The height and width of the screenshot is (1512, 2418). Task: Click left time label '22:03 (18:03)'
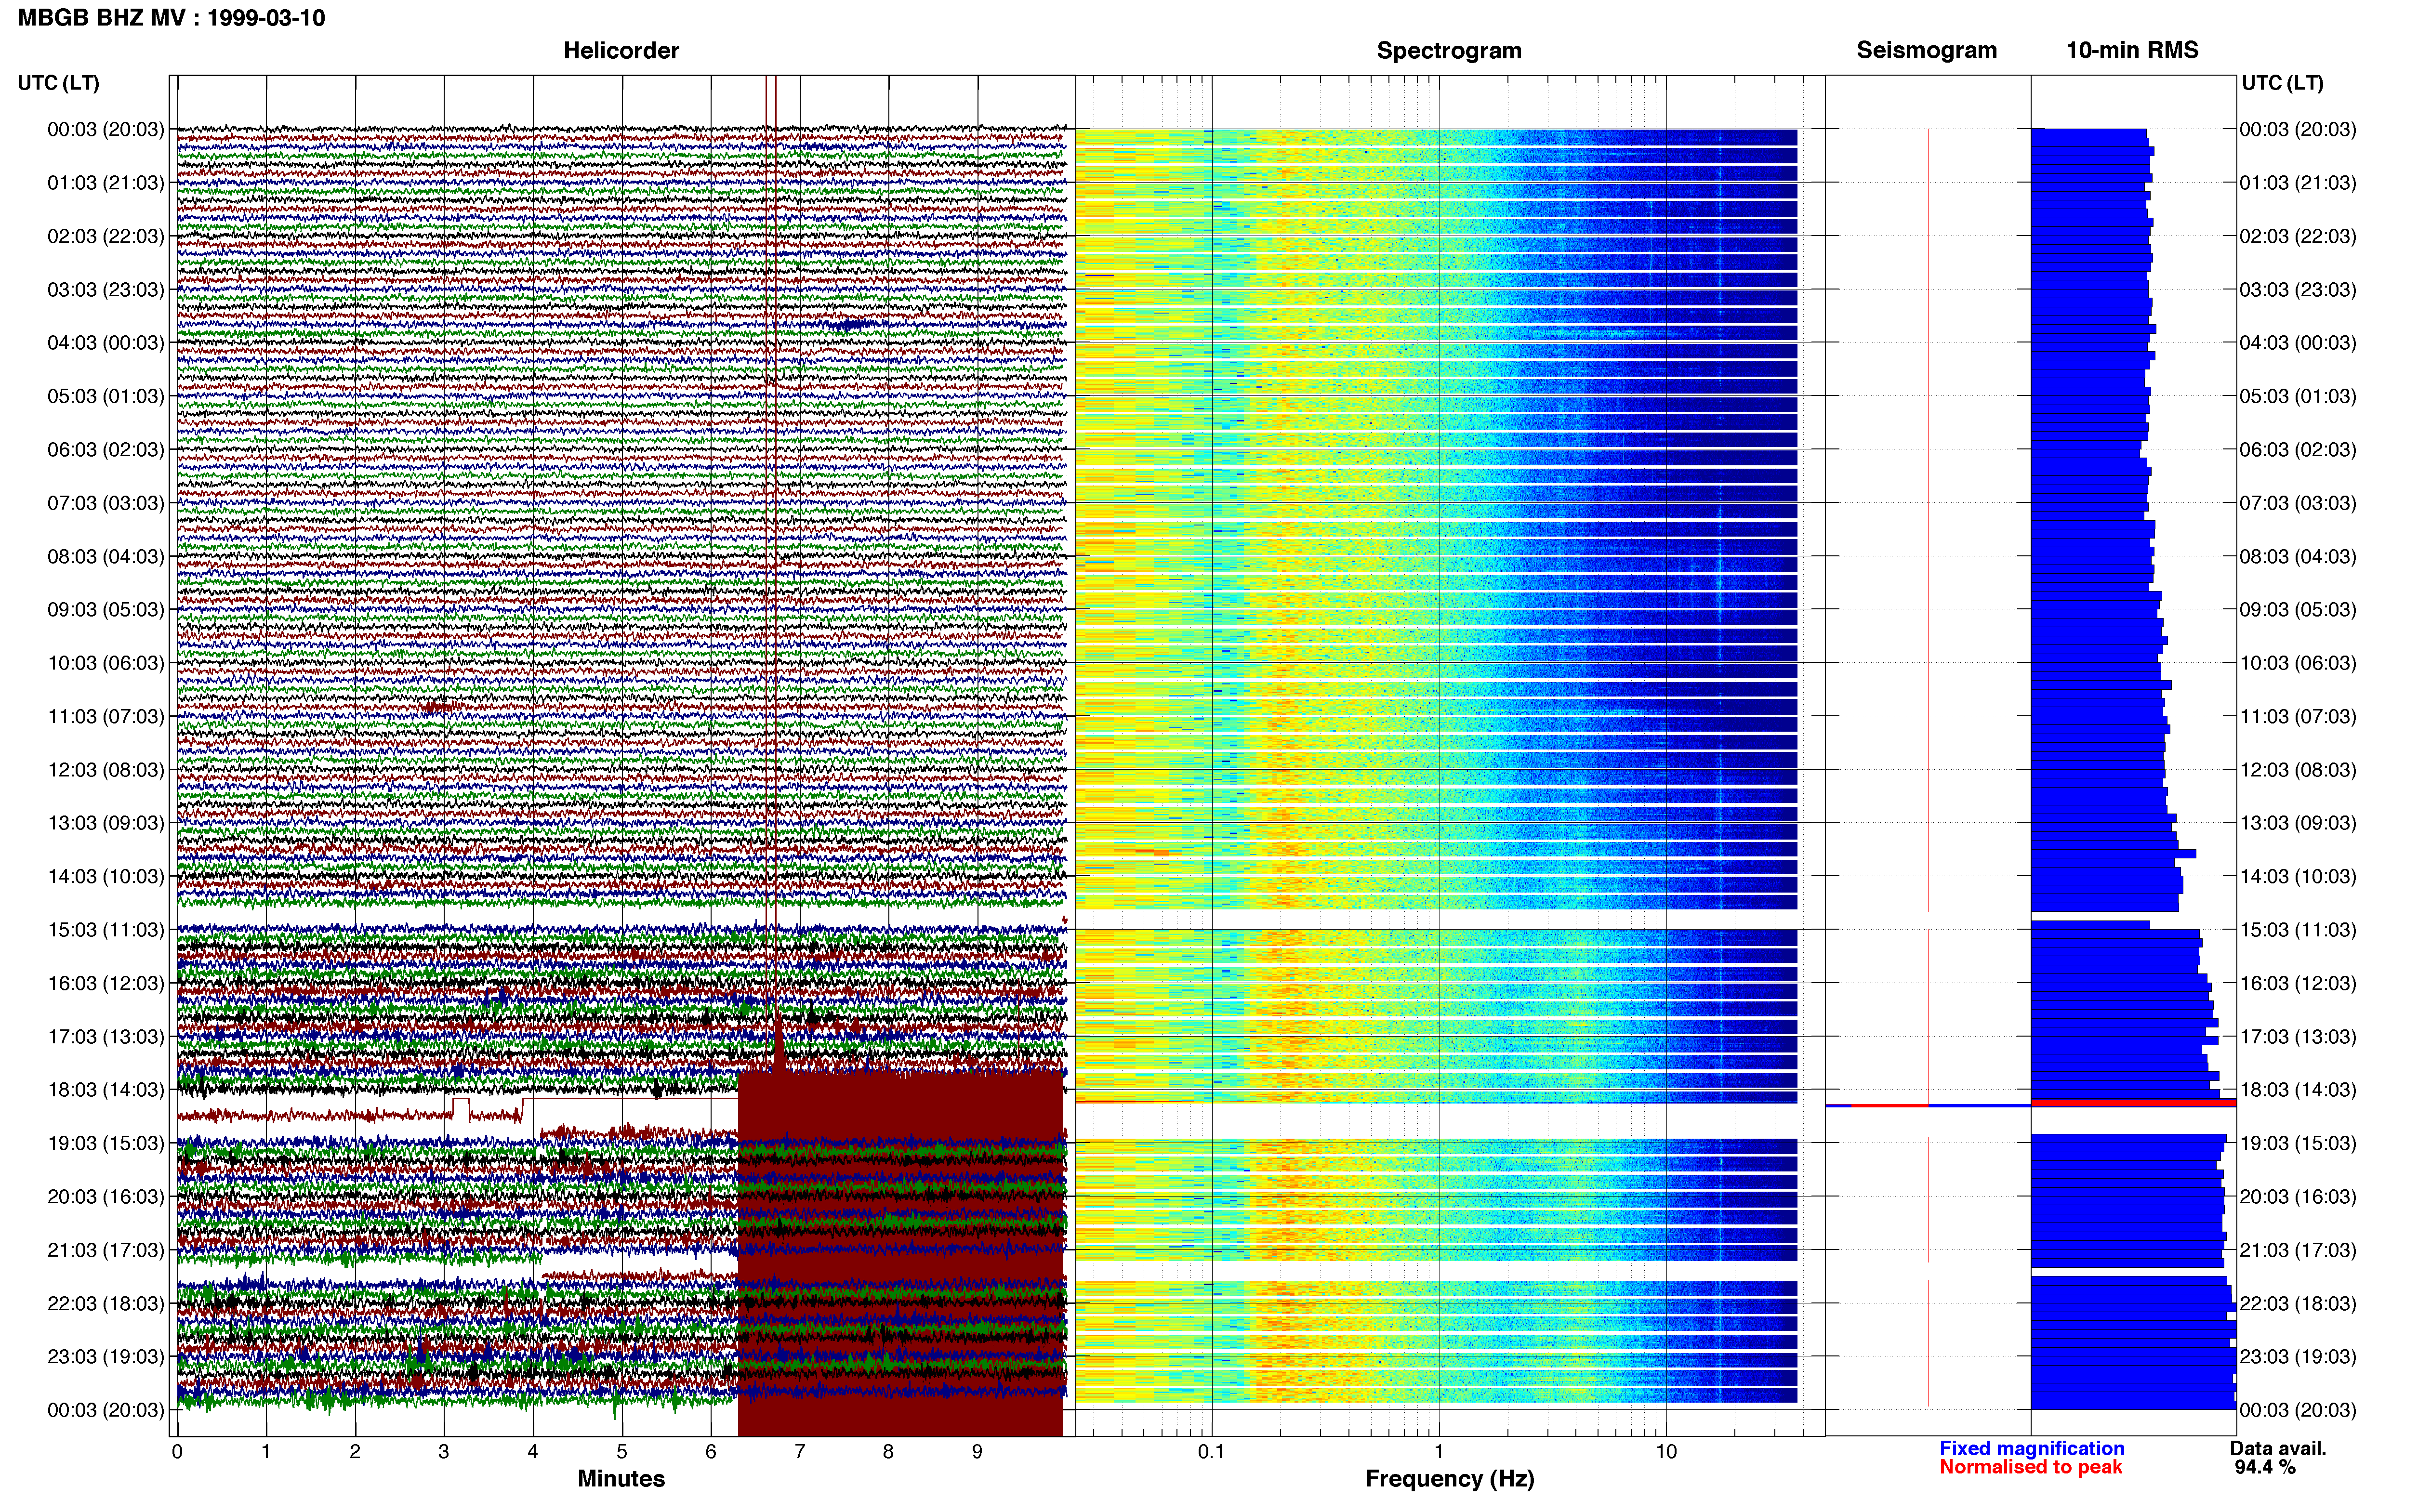pyautogui.click(x=106, y=1303)
